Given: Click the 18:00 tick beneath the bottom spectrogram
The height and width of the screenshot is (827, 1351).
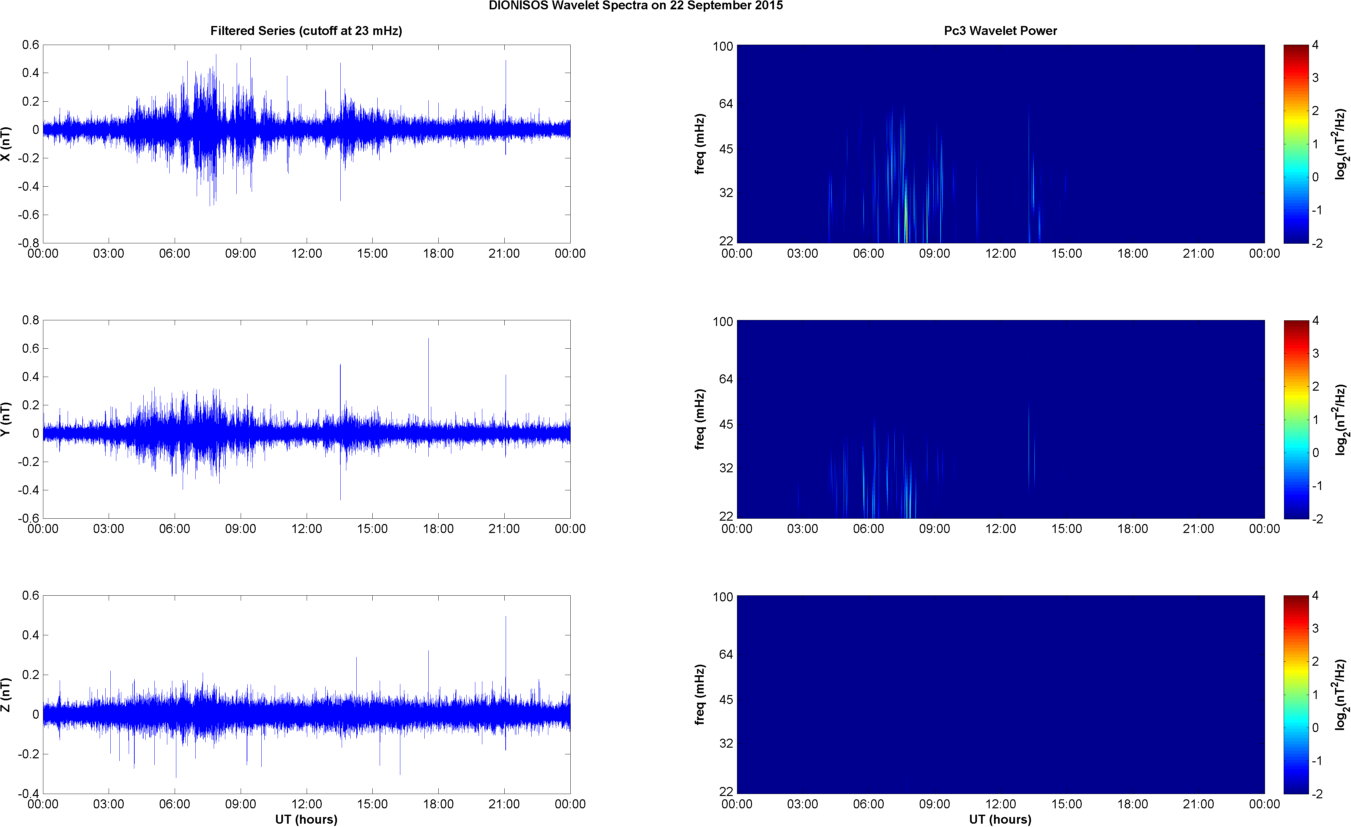Looking at the screenshot, I should coord(1133,804).
